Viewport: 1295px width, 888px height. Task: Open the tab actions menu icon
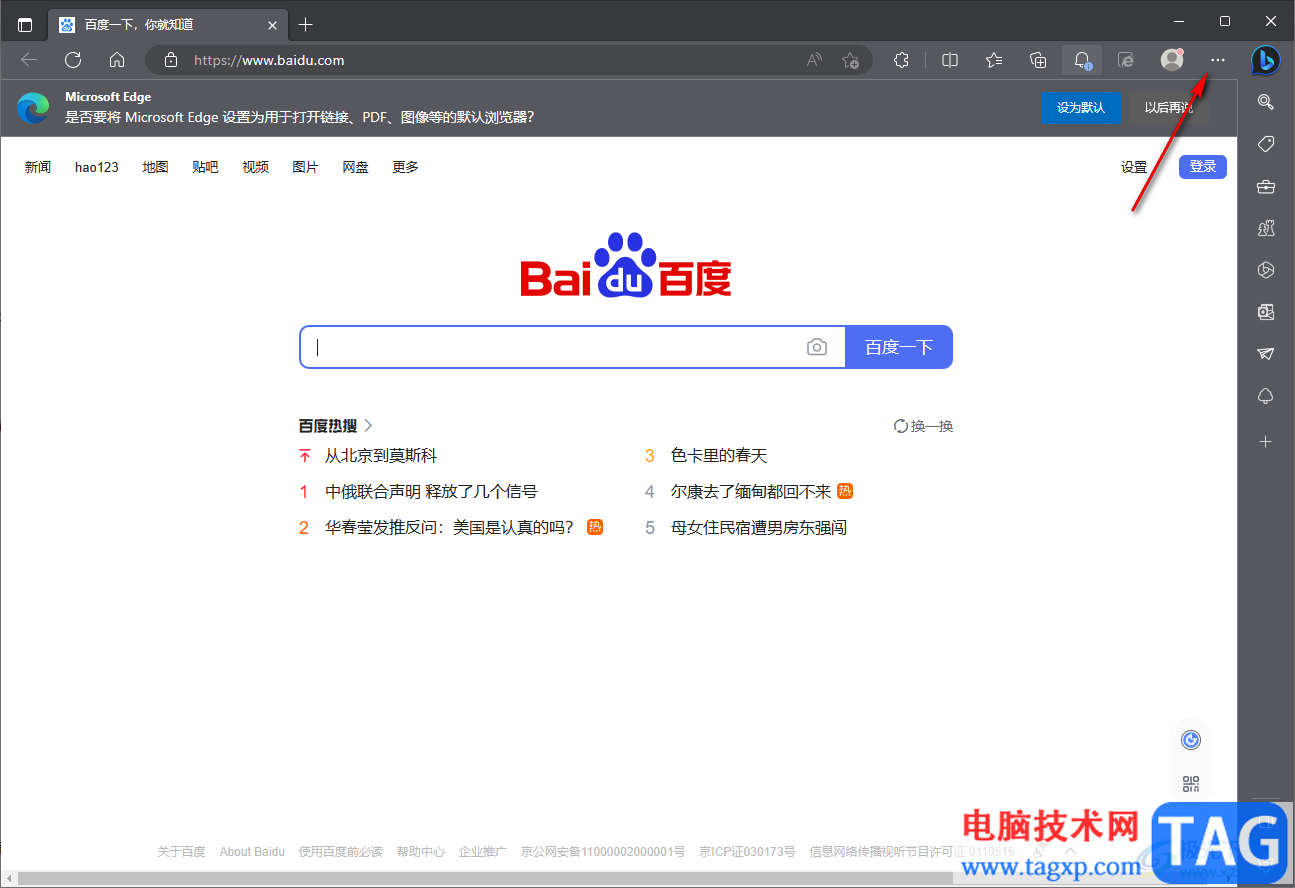coord(25,24)
